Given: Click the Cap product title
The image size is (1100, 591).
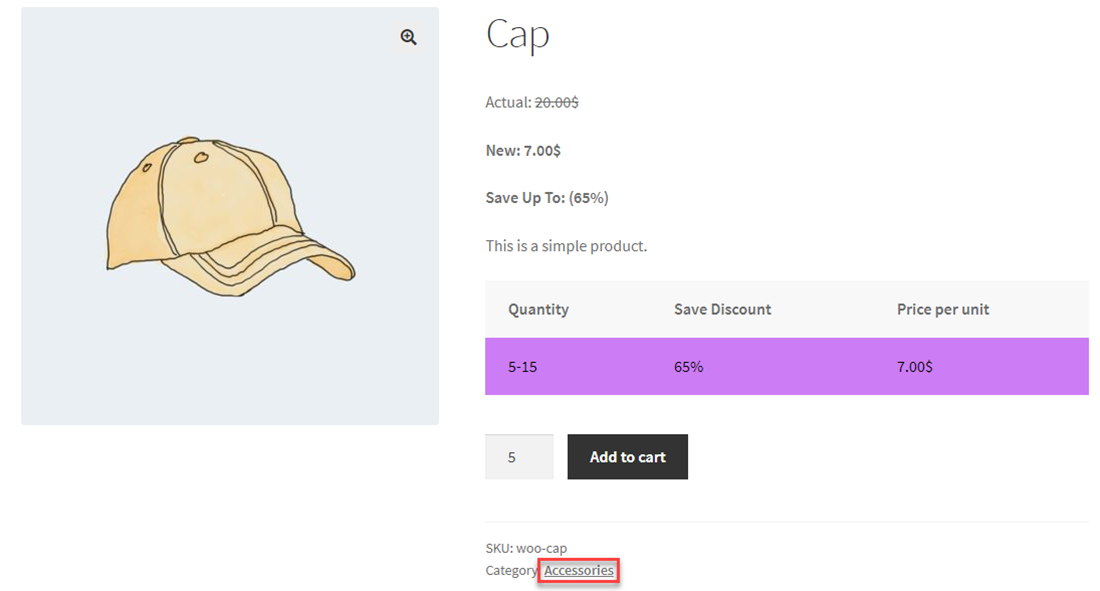Looking at the screenshot, I should point(517,35).
